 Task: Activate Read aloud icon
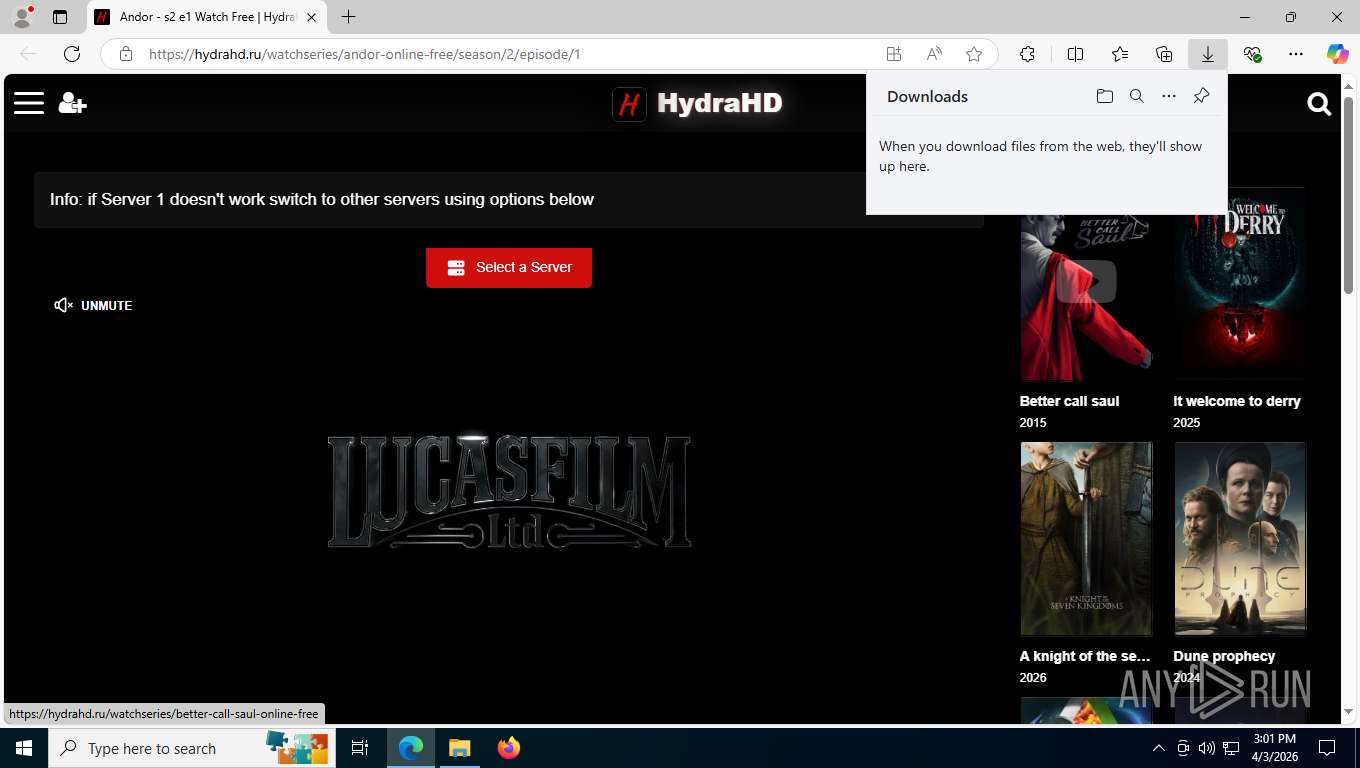click(933, 54)
